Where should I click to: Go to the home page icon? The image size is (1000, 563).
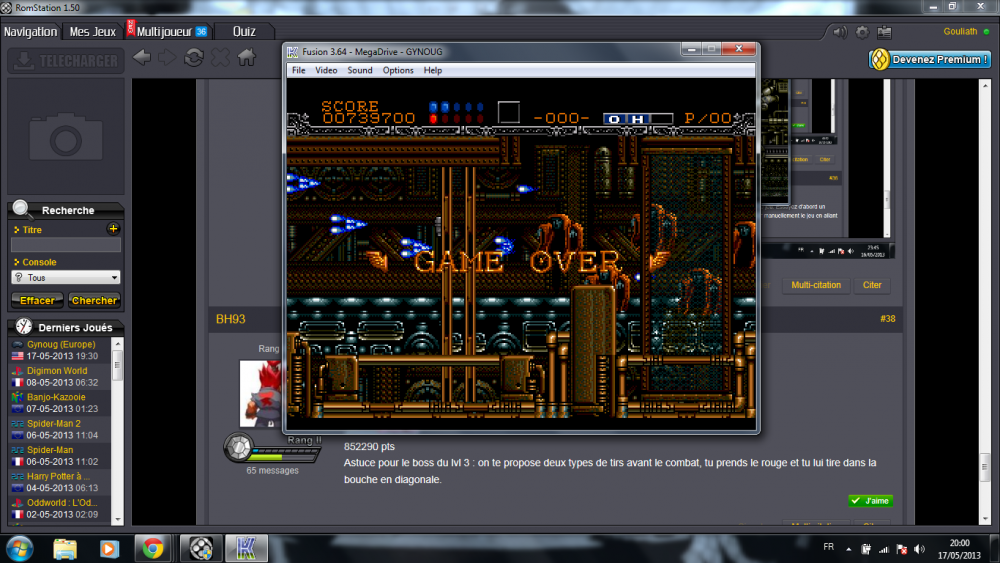coord(247,57)
